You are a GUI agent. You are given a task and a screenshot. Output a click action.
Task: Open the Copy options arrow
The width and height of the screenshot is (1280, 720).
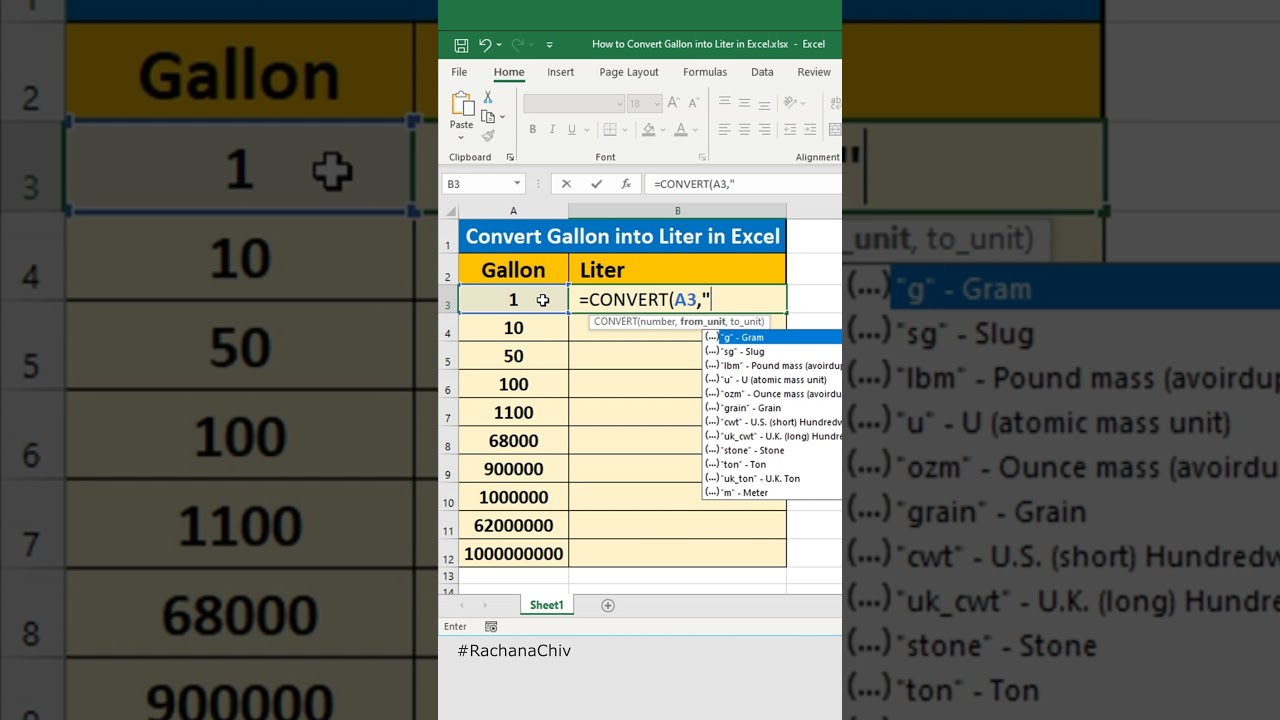point(502,117)
